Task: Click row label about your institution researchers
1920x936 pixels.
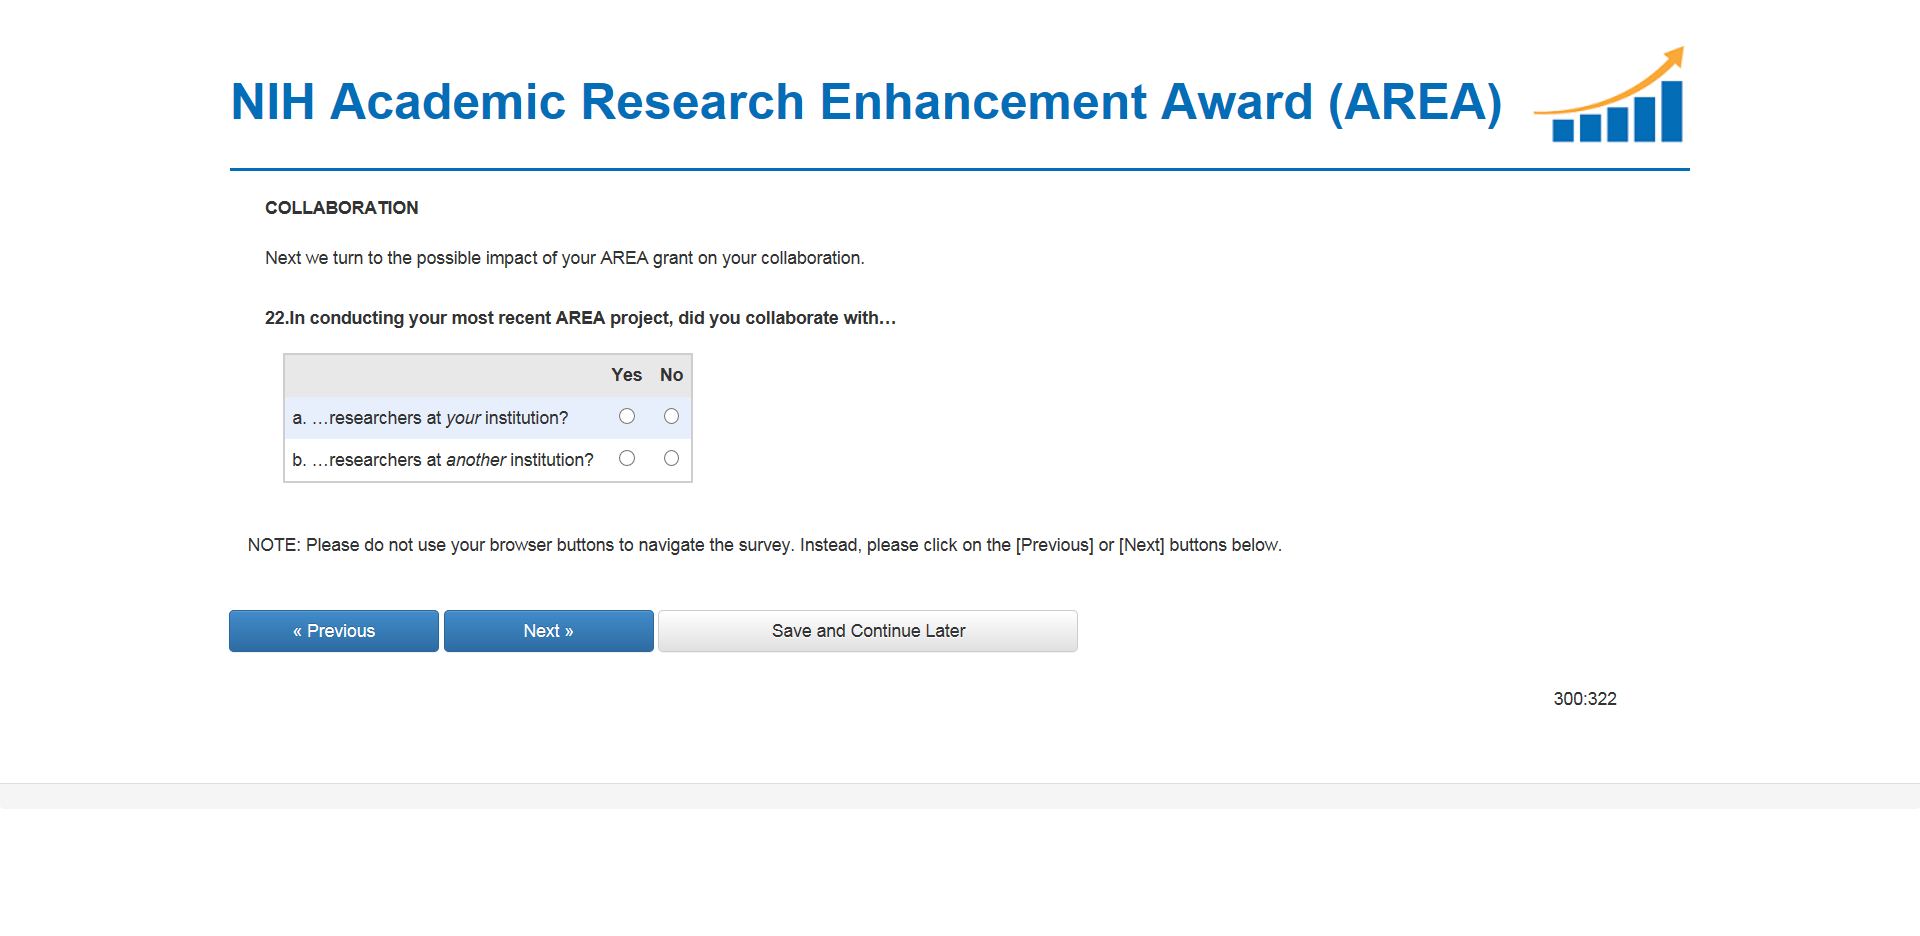Action: 430,418
